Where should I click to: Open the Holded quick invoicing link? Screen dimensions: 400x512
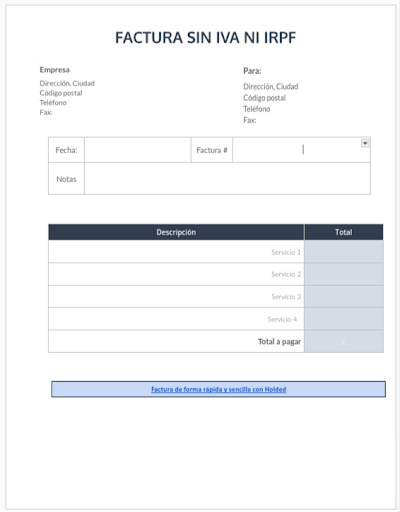tap(218, 389)
